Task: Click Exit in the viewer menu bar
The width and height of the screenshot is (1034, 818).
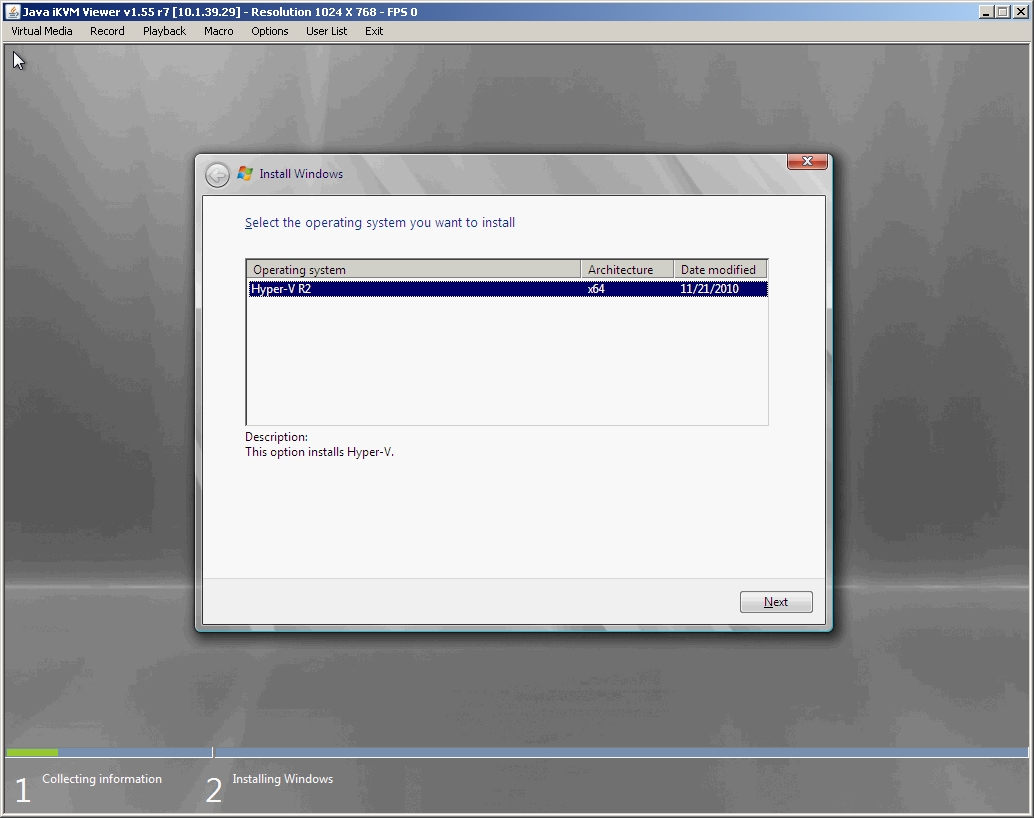Action: click(x=374, y=31)
